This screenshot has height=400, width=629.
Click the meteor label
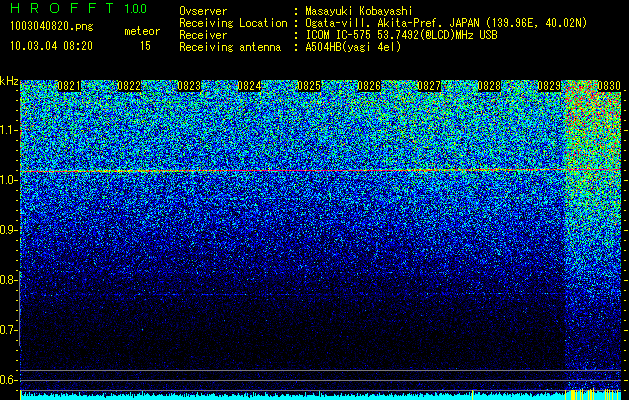(x=142, y=31)
